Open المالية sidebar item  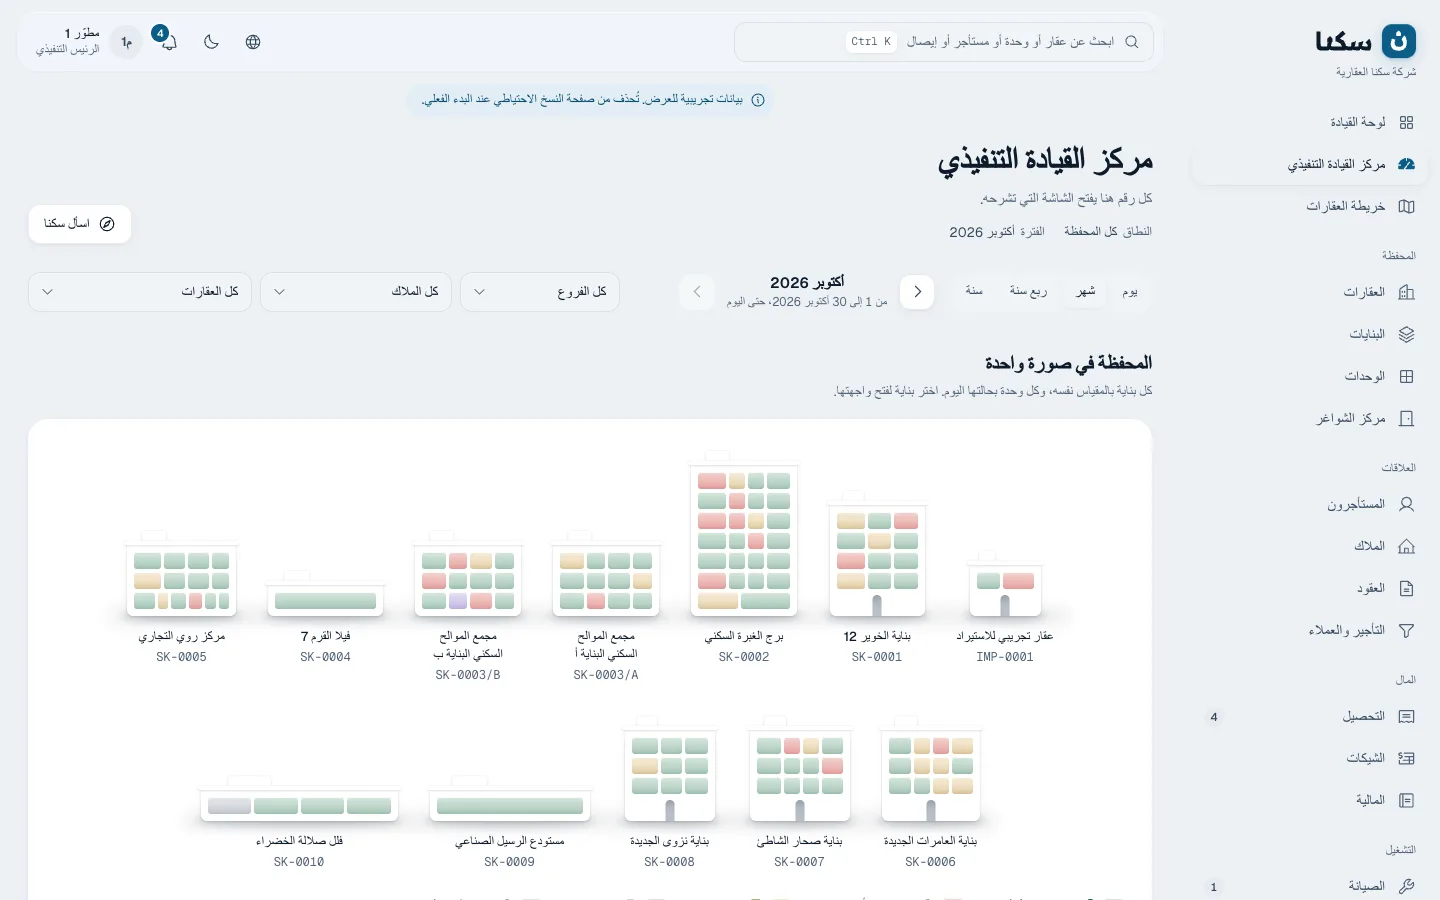(1310, 800)
